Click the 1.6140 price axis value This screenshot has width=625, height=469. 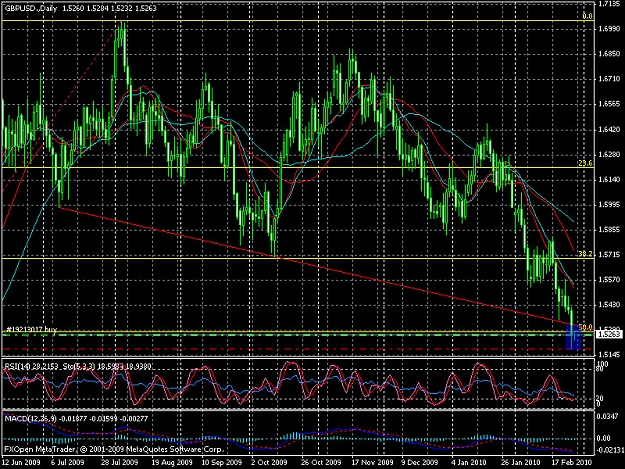pos(609,180)
